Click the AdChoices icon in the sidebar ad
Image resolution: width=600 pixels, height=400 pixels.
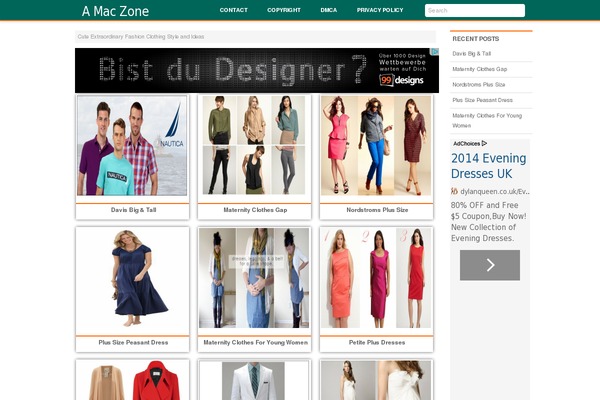point(484,144)
